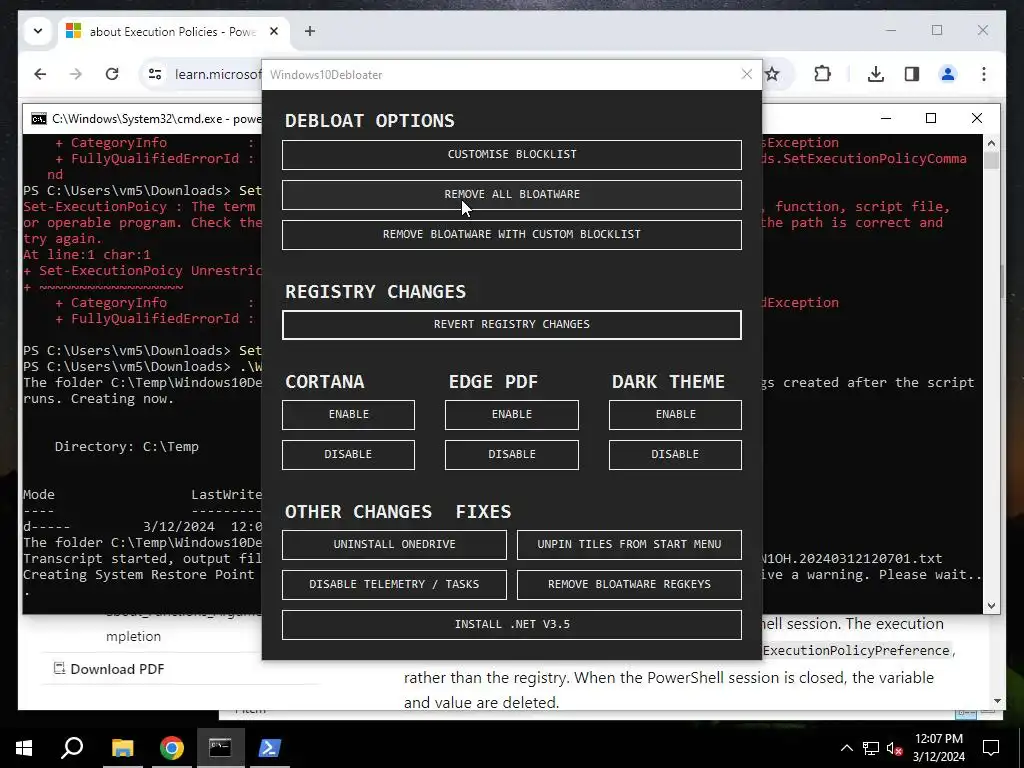Reload the Chrome page
Screen dimensions: 1024x768
pos(112,74)
